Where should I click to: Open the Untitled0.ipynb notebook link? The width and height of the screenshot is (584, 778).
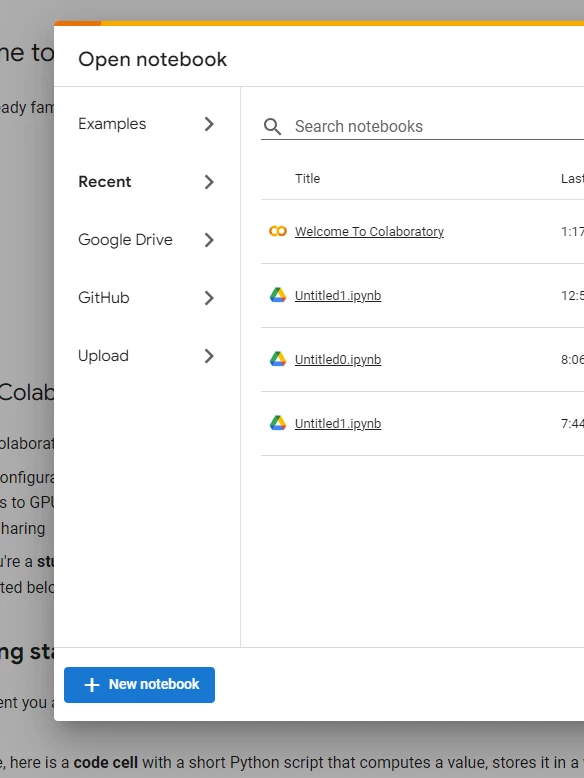pos(338,360)
